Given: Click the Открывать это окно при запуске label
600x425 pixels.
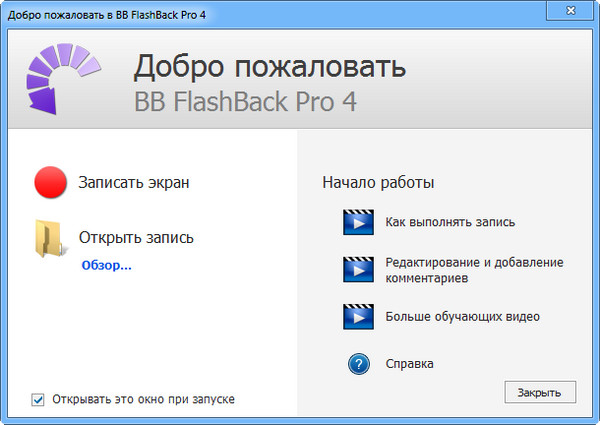Looking at the screenshot, I should pos(142,399).
